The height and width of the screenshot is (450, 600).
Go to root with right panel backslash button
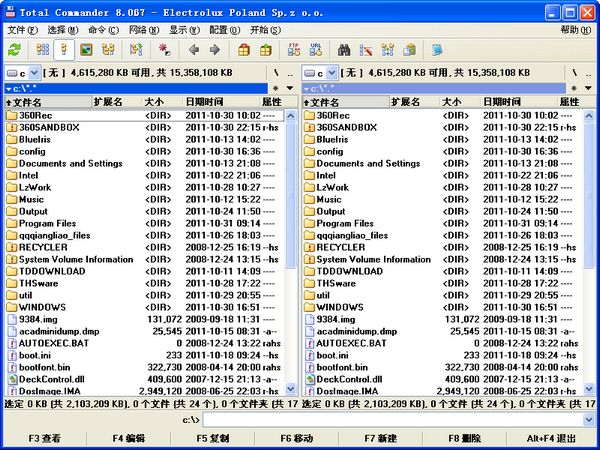tap(574, 73)
